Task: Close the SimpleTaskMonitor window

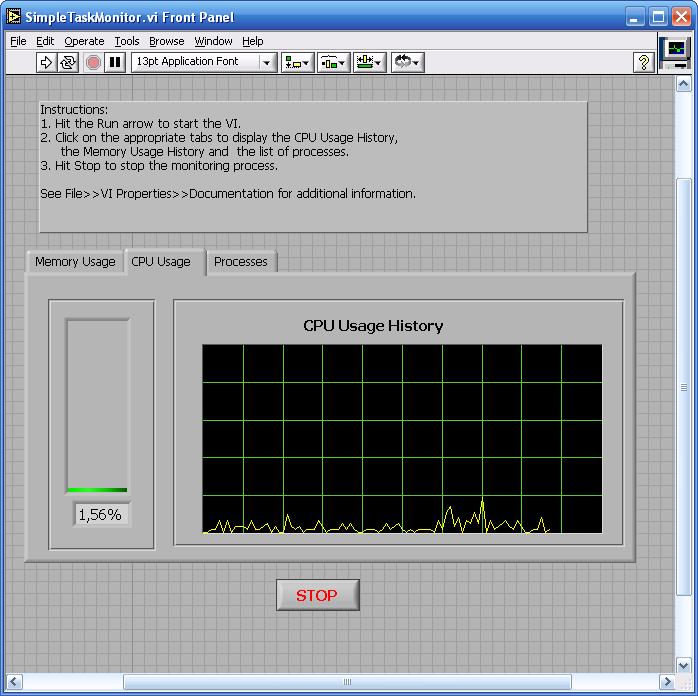Action: point(681,17)
